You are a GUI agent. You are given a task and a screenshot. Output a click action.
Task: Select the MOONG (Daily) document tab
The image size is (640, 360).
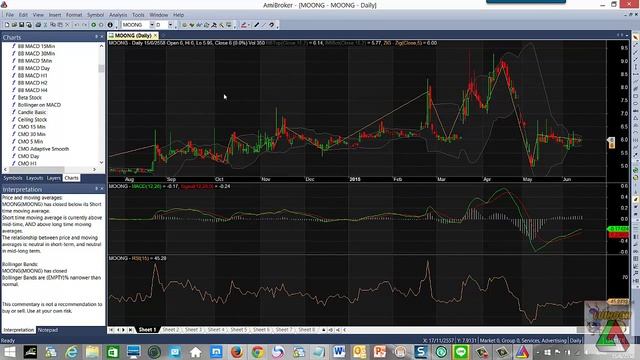pos(133,36)
